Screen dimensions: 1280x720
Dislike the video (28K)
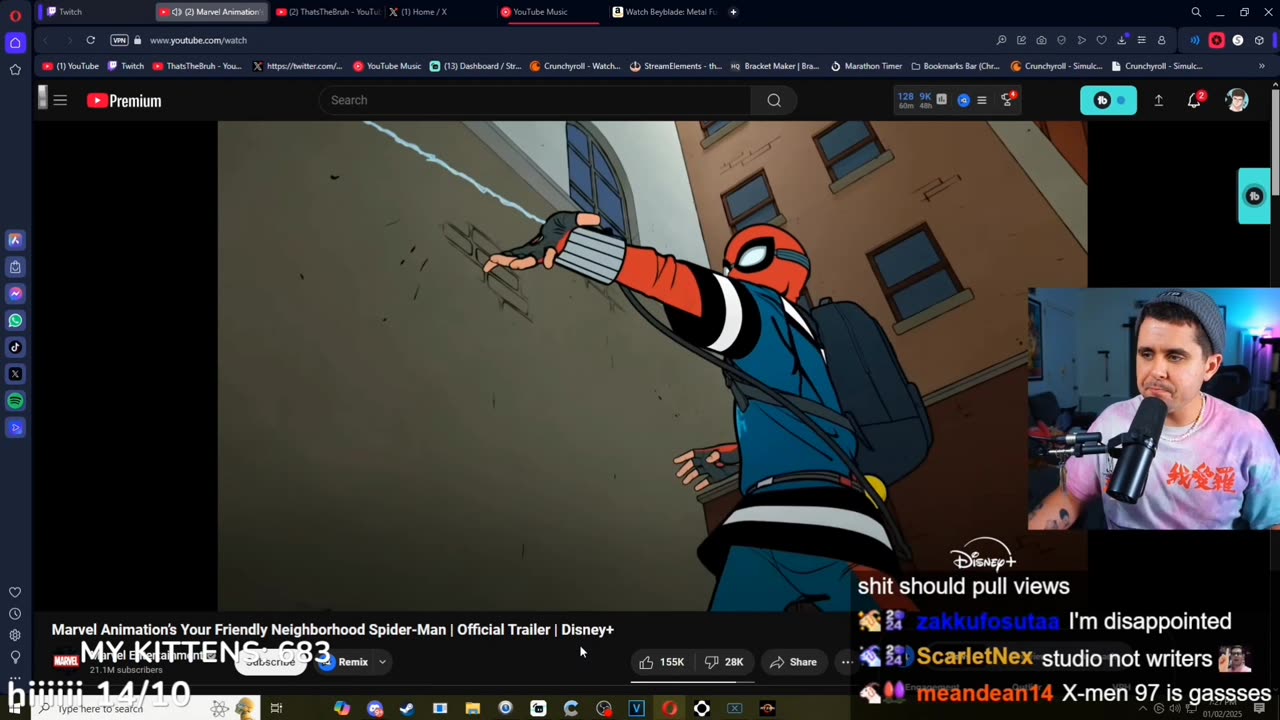coord(724,662)
